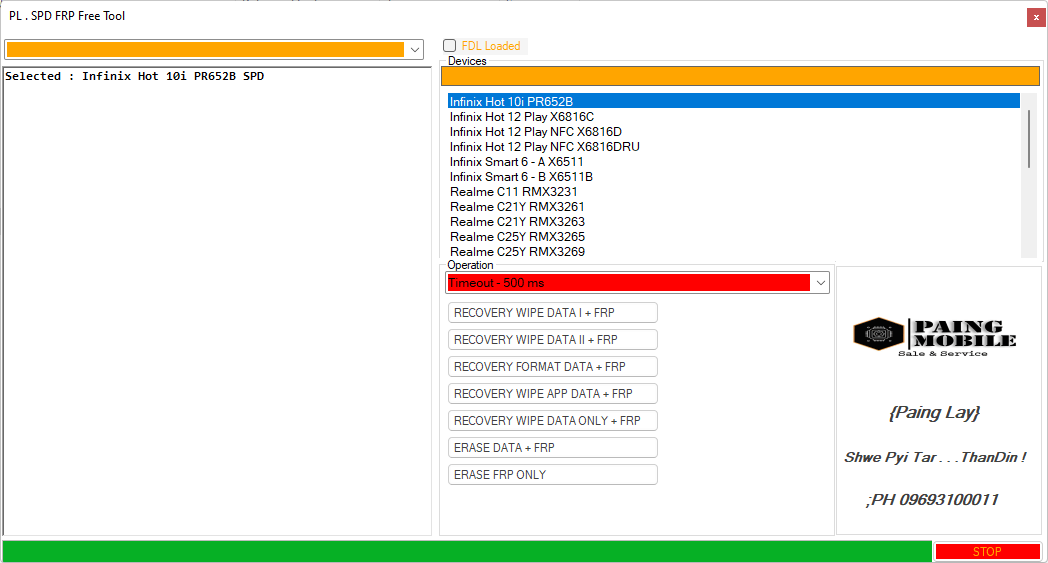This screenshot has height=563, width=1048.
Task: Click ERASE FRP ONLY button
Action: point(553,475)
